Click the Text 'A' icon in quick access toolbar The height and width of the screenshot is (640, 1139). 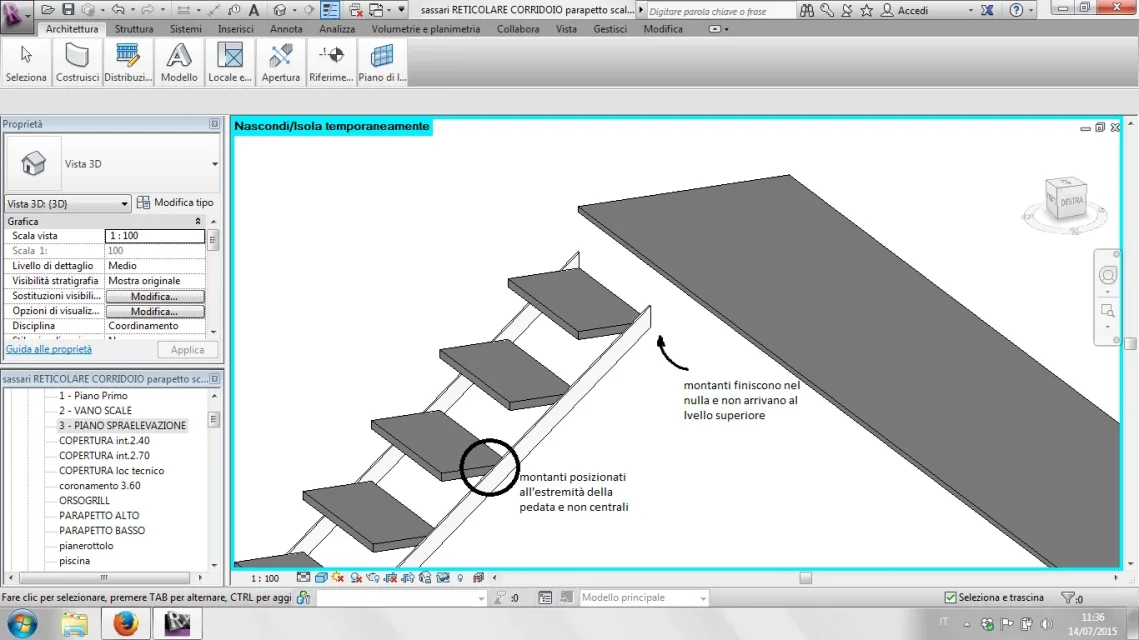(x=254, y=9)
